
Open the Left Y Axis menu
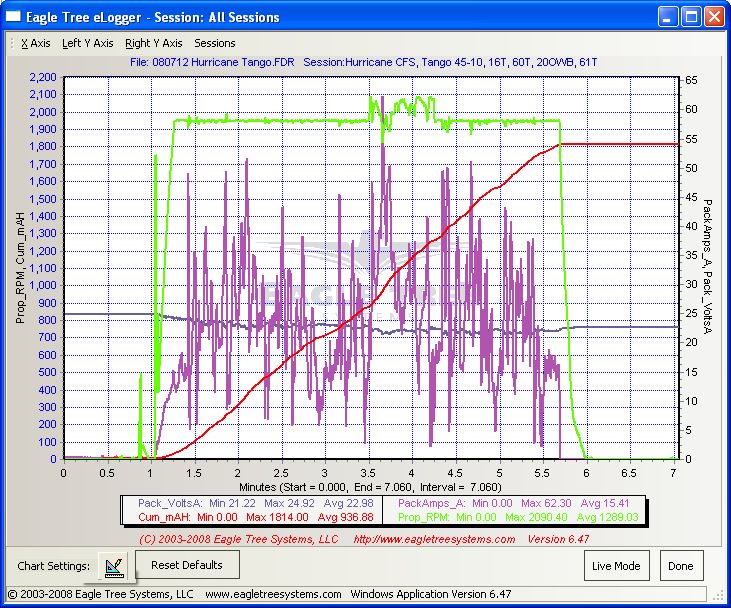point(88,43)
